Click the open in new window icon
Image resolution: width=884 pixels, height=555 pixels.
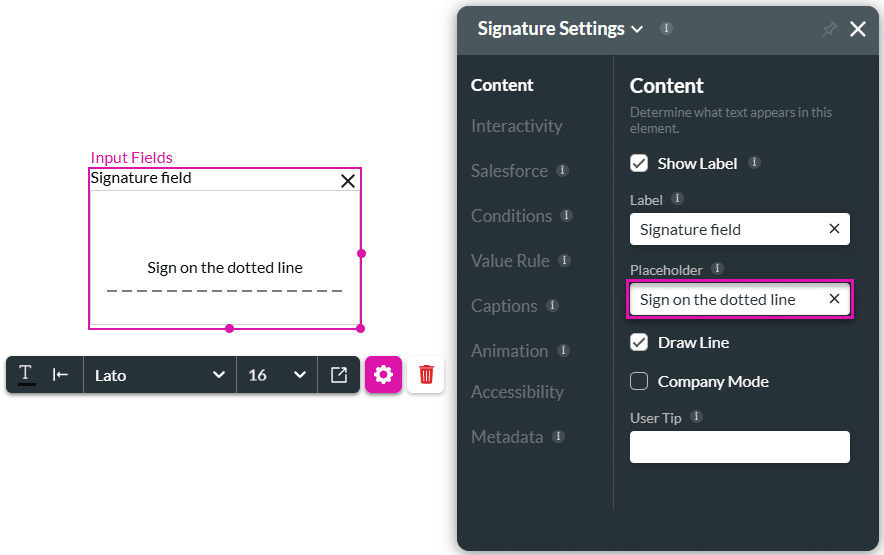point(339,375)
